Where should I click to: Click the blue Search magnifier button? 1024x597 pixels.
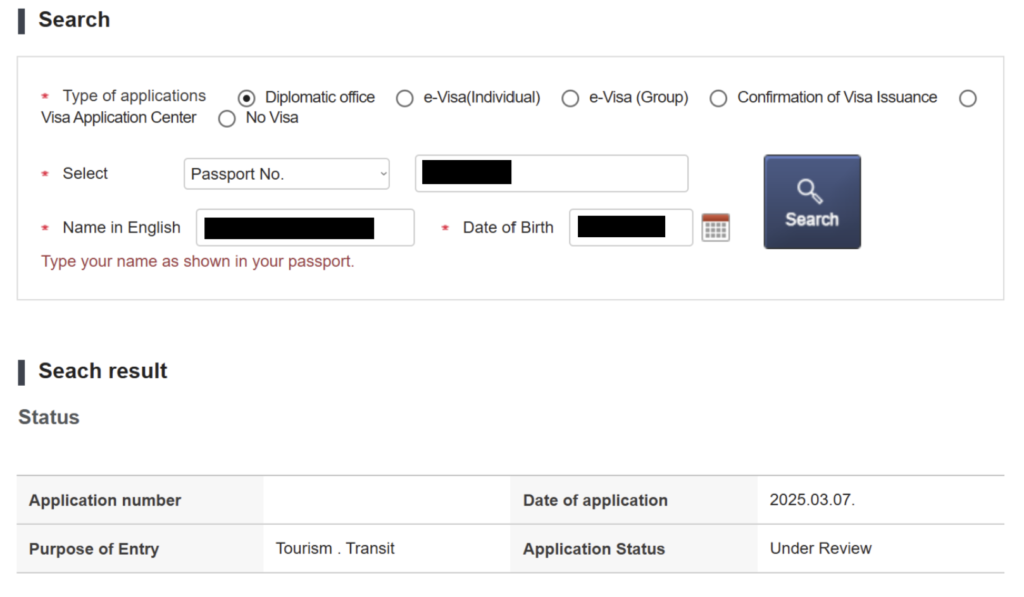tap(811, 201)
